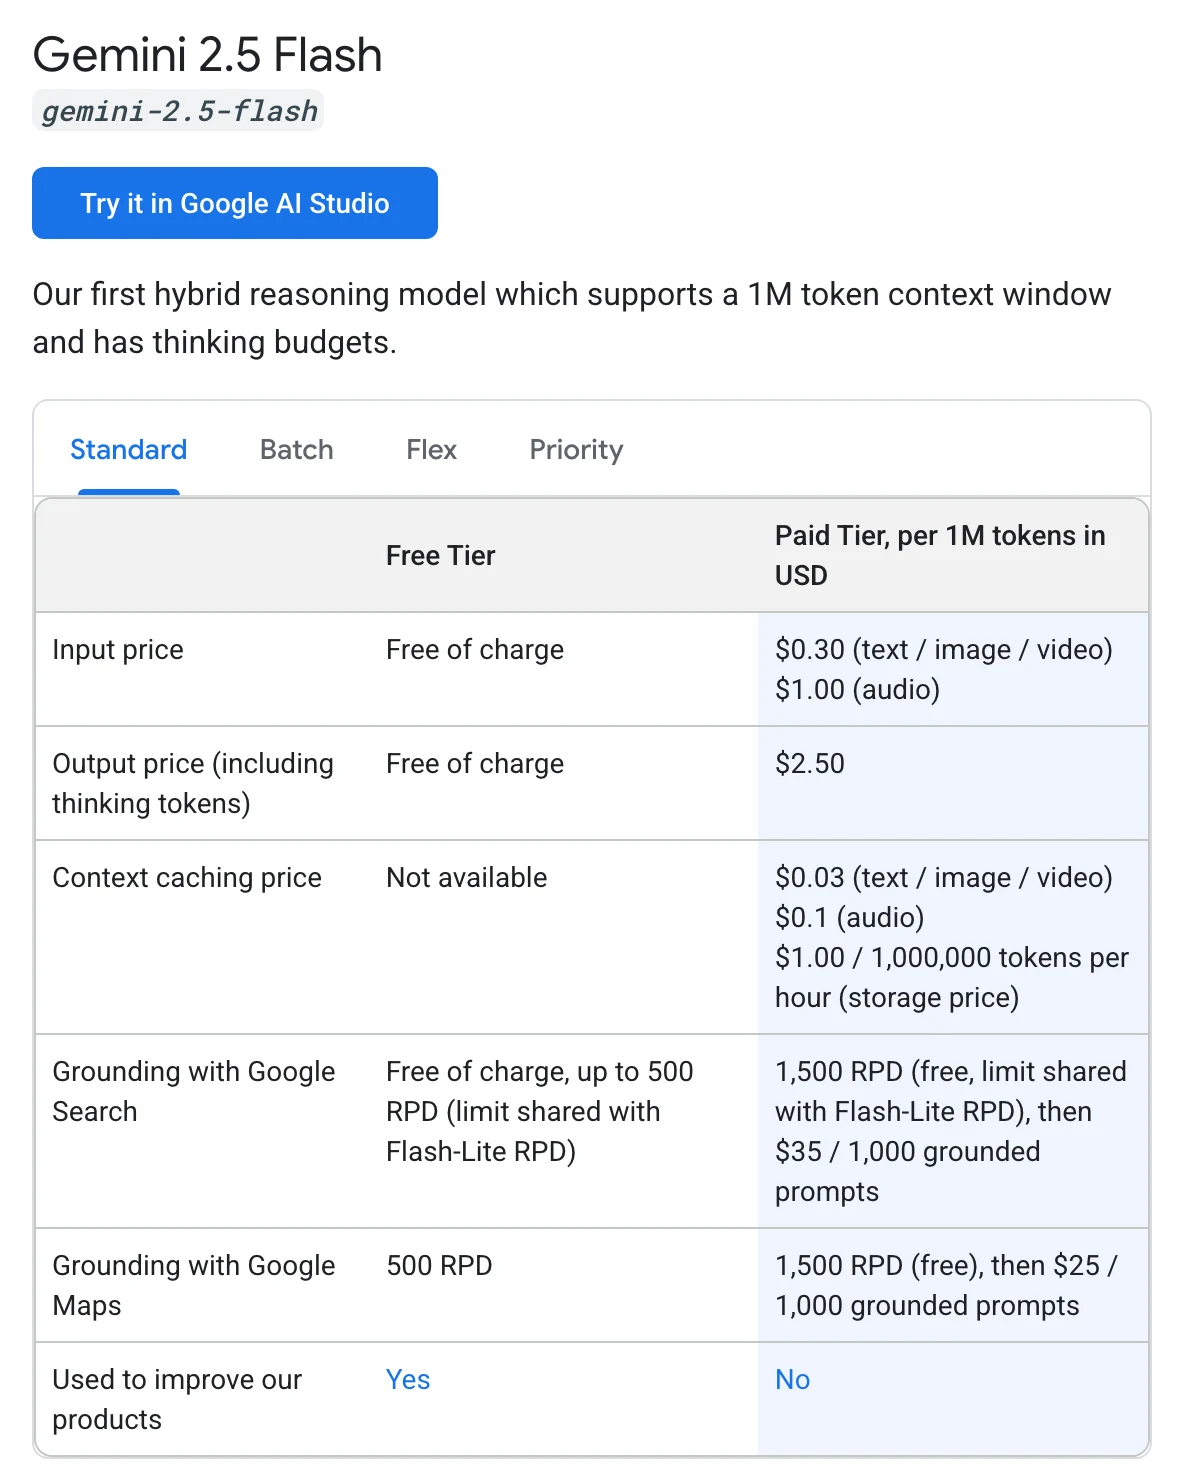This screenshot has height=1482, width=1184.
Task: Open the Flex pricing tab
Action: click(x=432, y=450)
